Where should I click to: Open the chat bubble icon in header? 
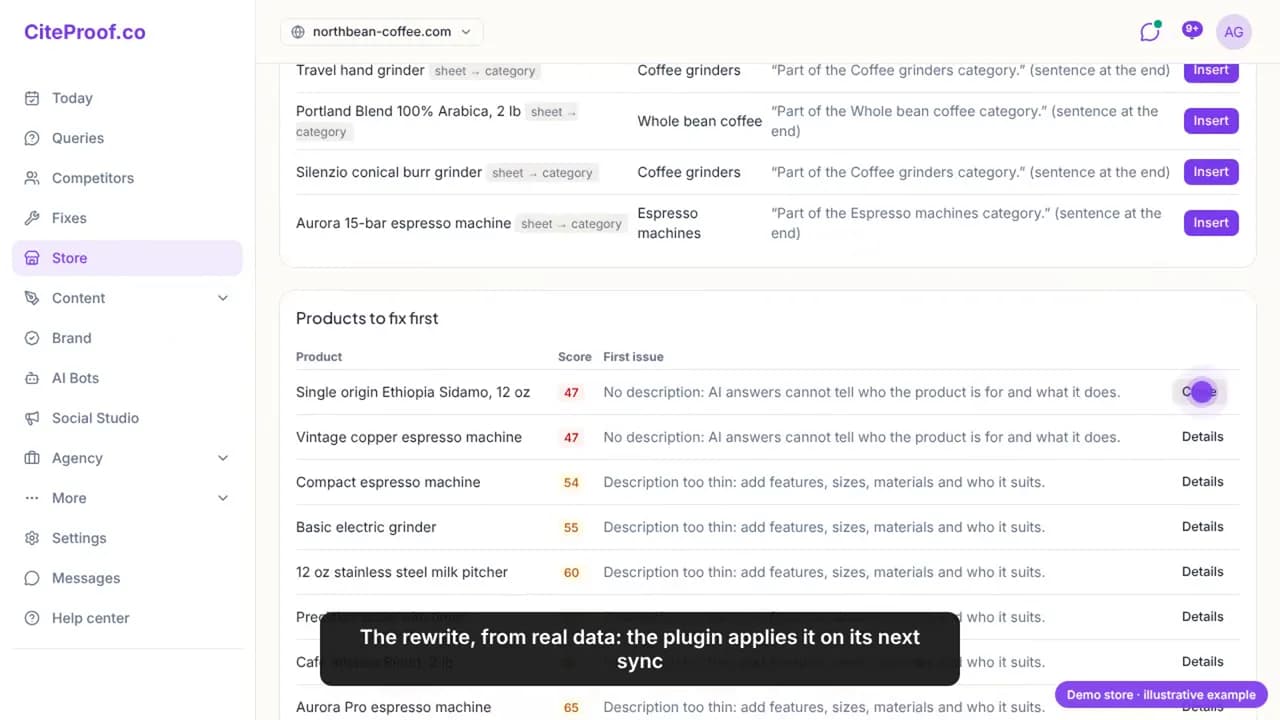pos(1150,32)
